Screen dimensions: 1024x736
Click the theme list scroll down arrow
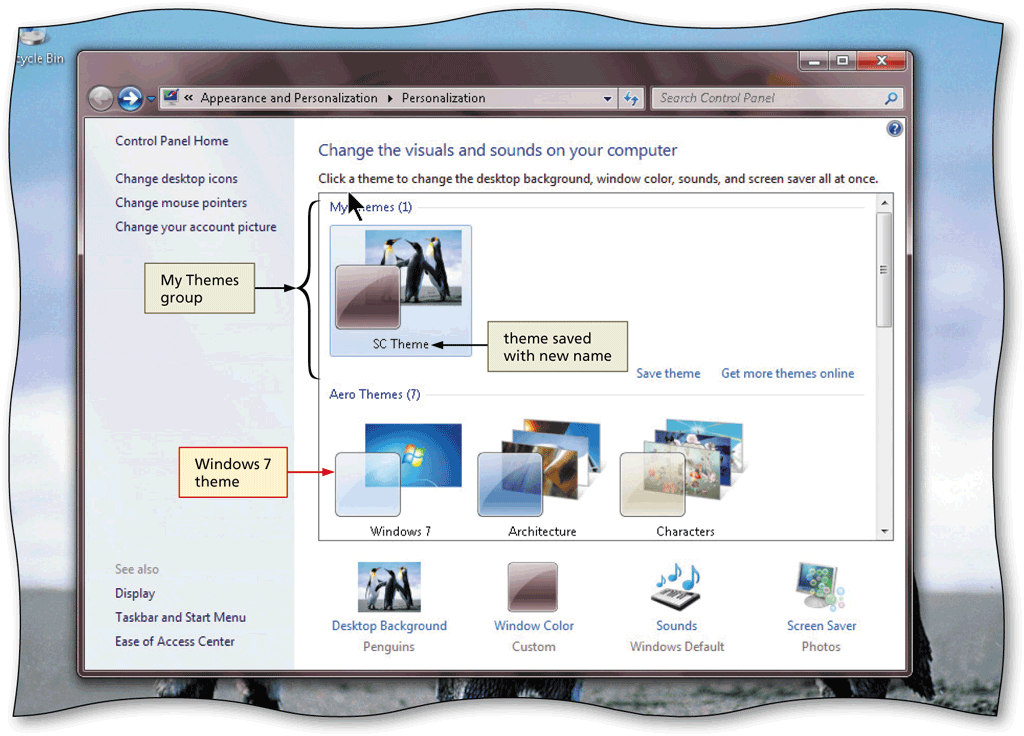tap(884, 531)
